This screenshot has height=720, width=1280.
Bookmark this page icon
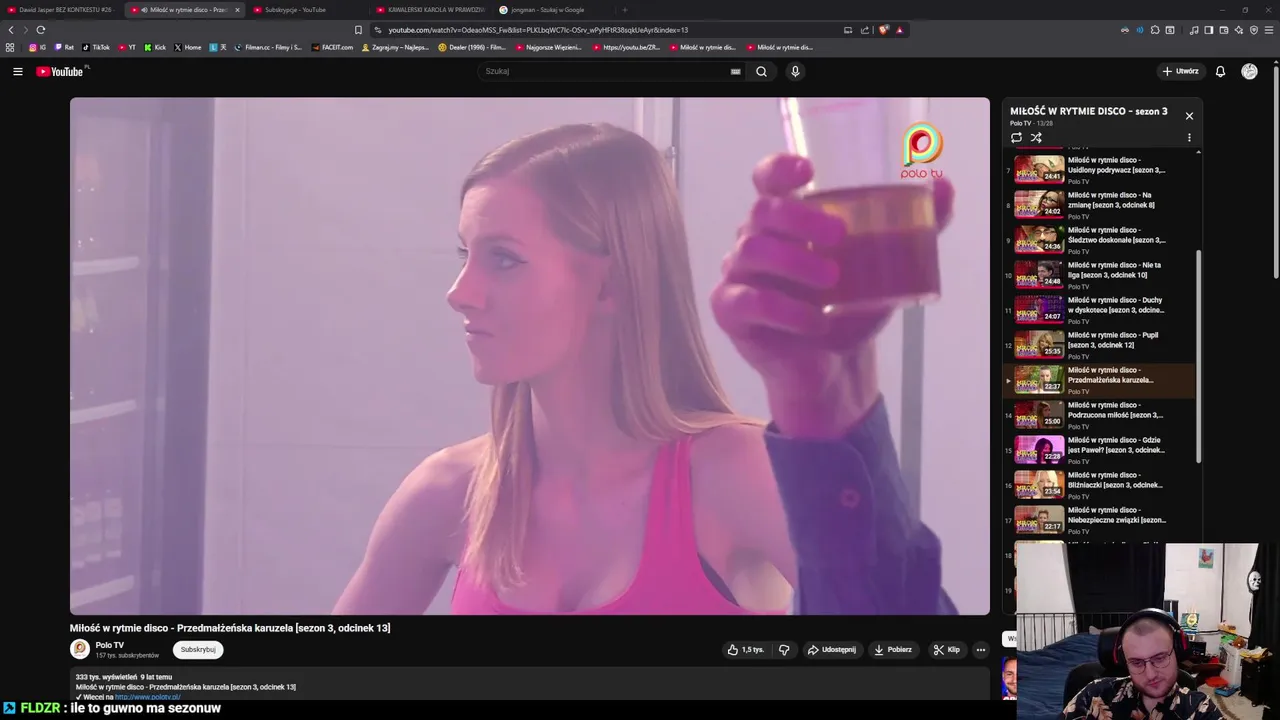coord(358,30)
